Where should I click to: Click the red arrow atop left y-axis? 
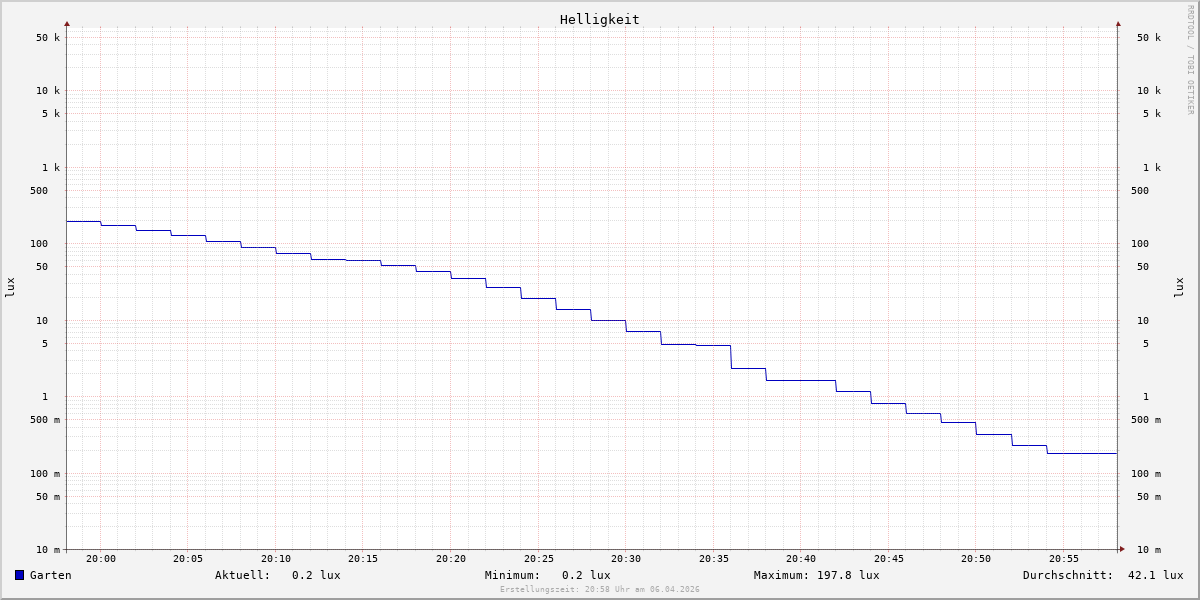pos(67,23)
